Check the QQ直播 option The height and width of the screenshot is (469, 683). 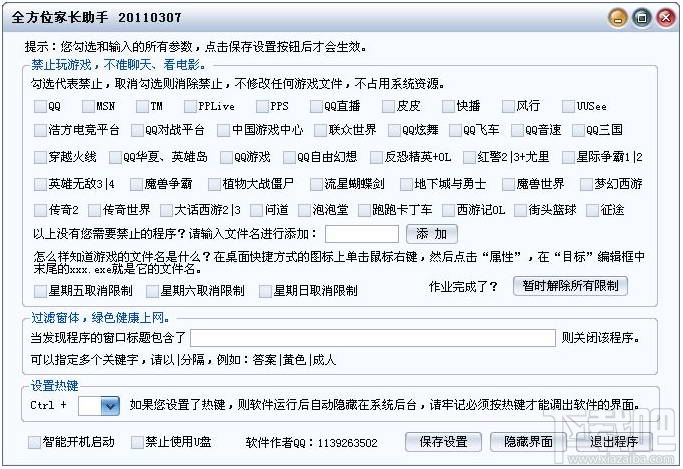pyautogui.click(x=316, y=106)
